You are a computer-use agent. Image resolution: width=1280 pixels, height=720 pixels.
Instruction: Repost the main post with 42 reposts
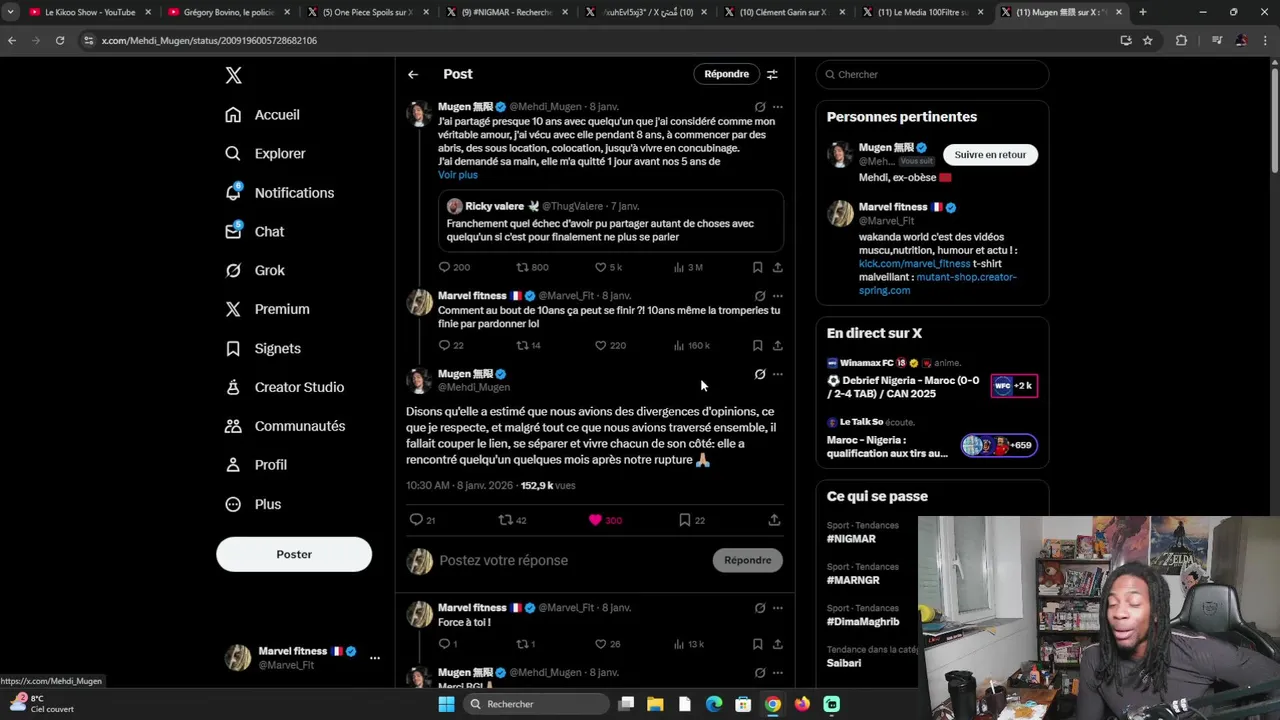coord(512,520)
